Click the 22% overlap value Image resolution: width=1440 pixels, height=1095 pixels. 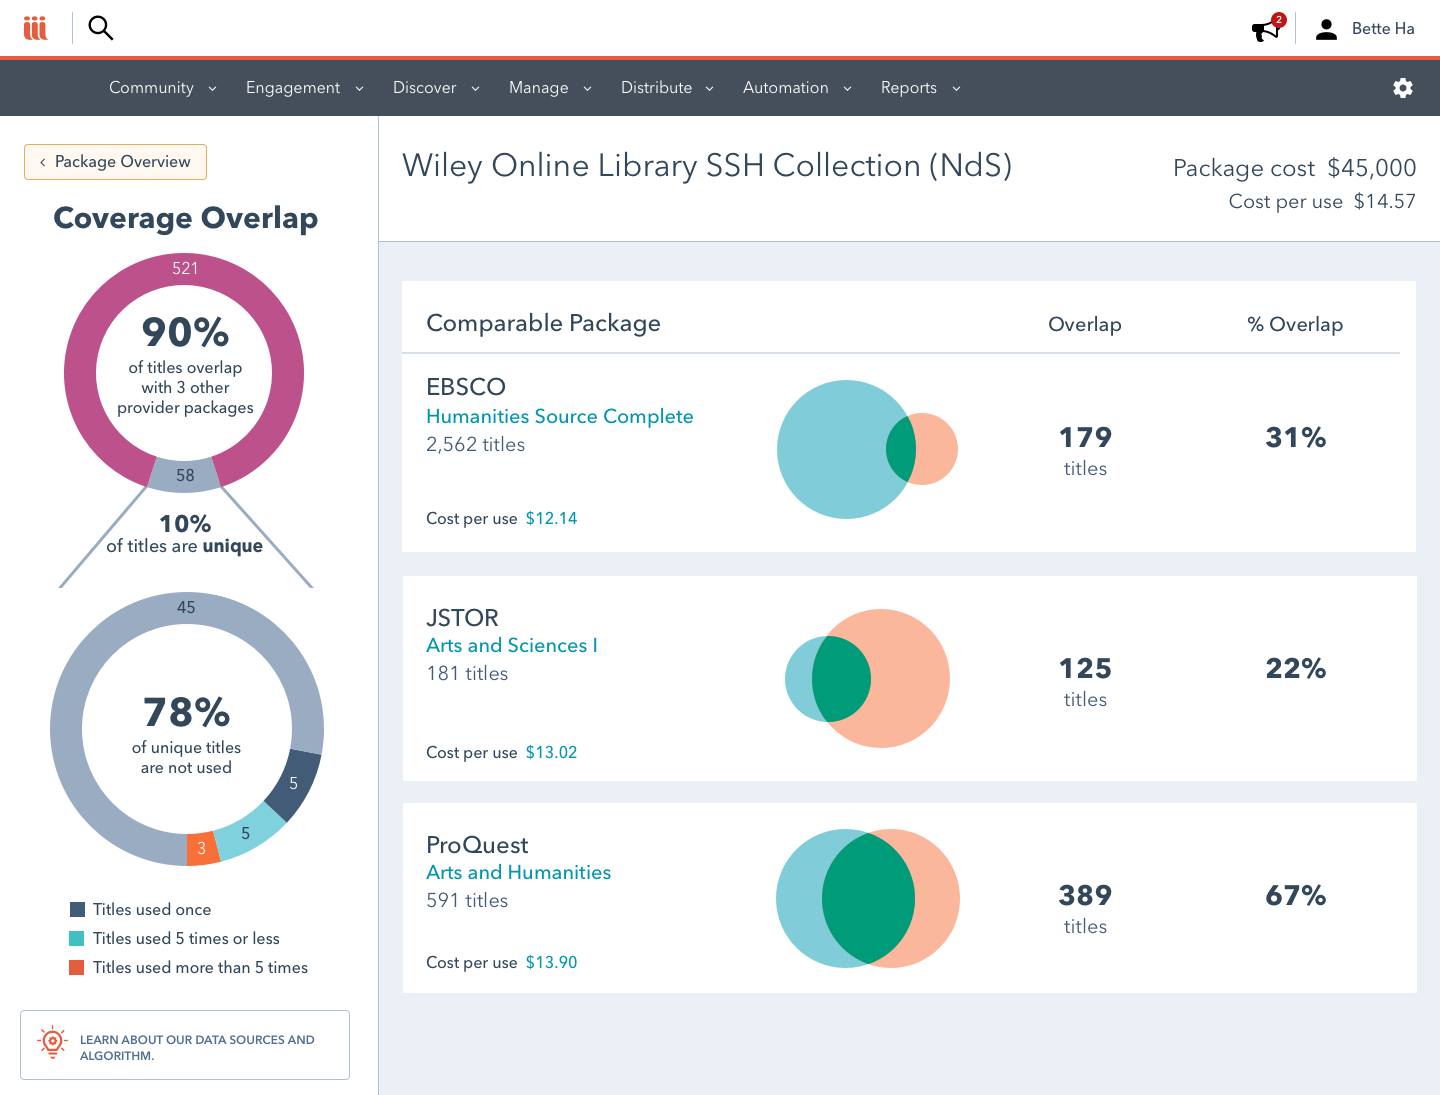tap(1296, 668)
